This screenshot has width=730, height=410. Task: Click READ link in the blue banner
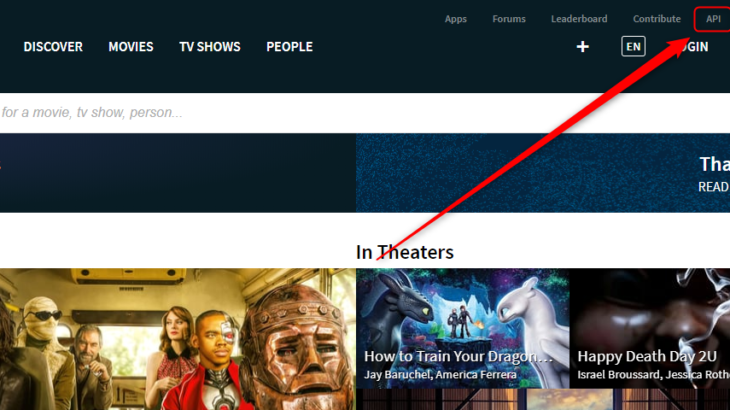coord(713,187)
